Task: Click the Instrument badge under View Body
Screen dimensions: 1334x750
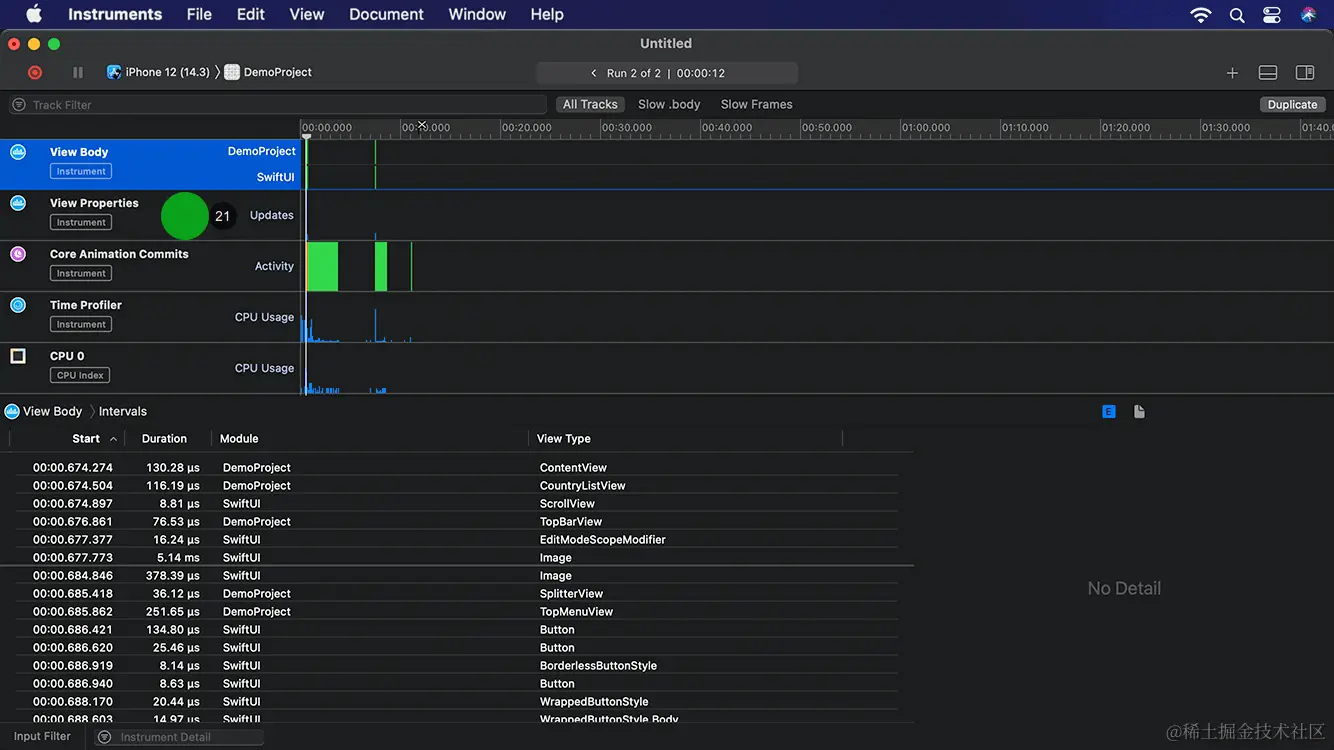Action: pos(81,172)
